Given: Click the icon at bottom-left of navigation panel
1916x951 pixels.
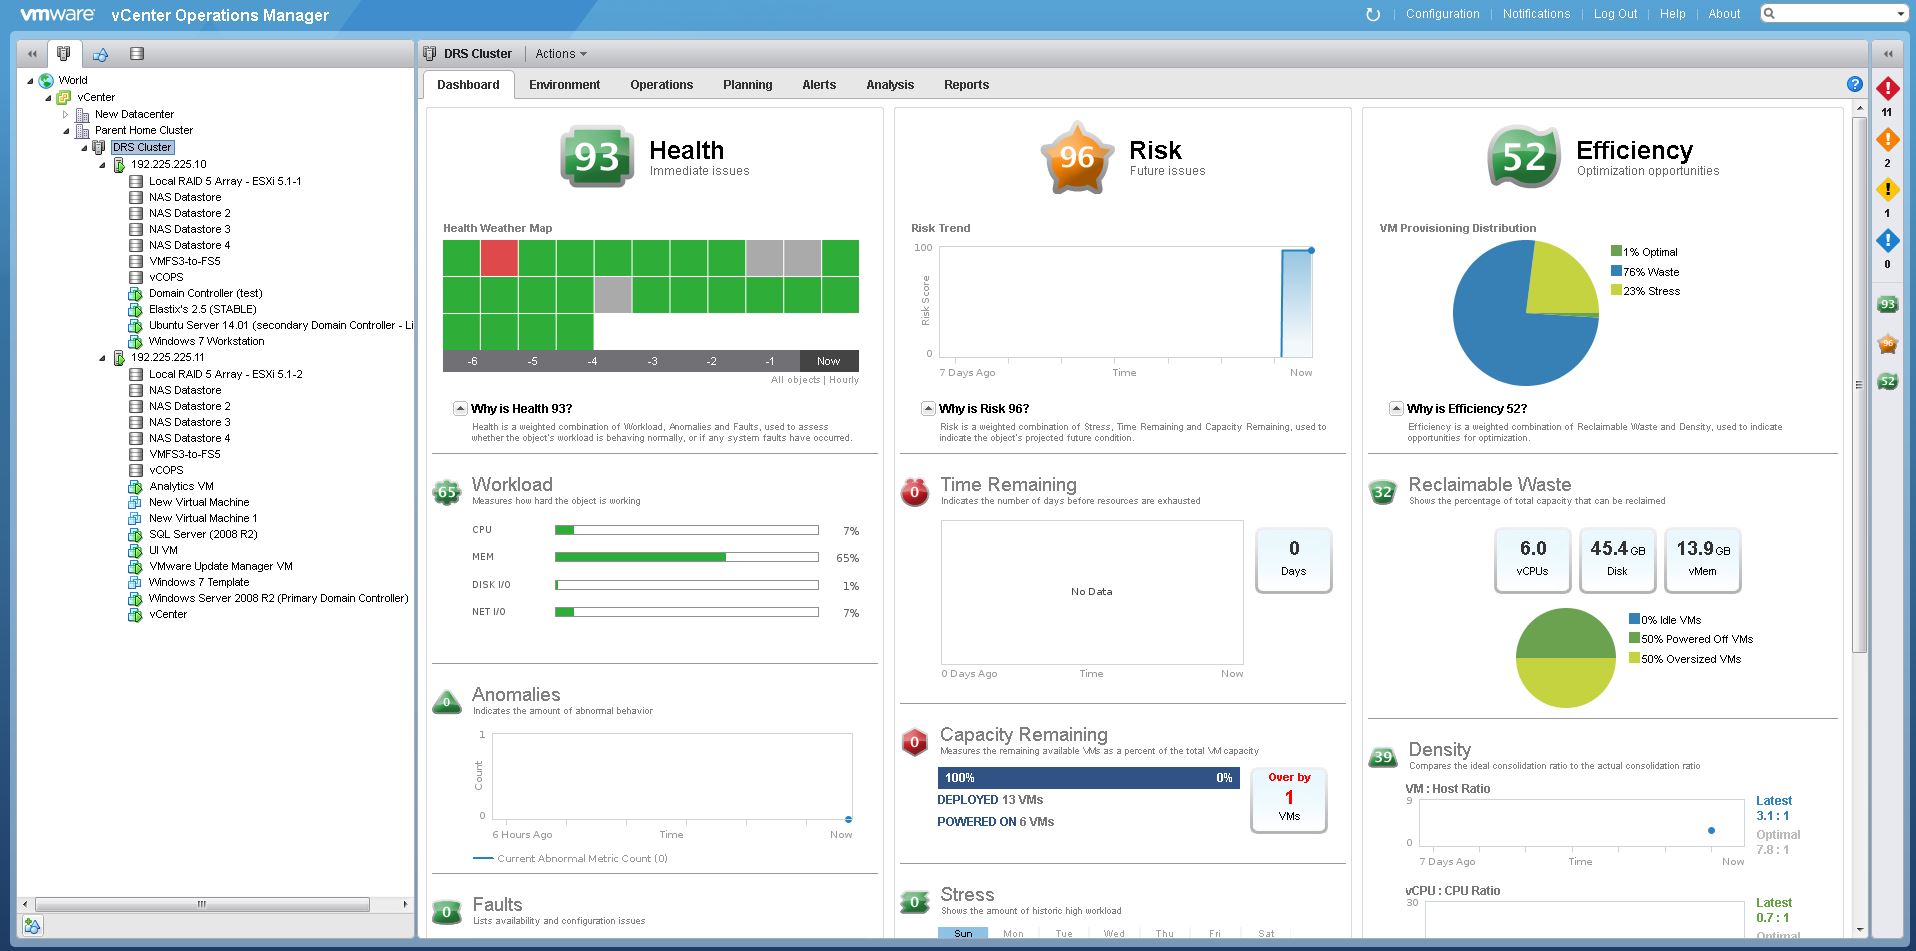Looking at the screenshot, I should [32, 926].
